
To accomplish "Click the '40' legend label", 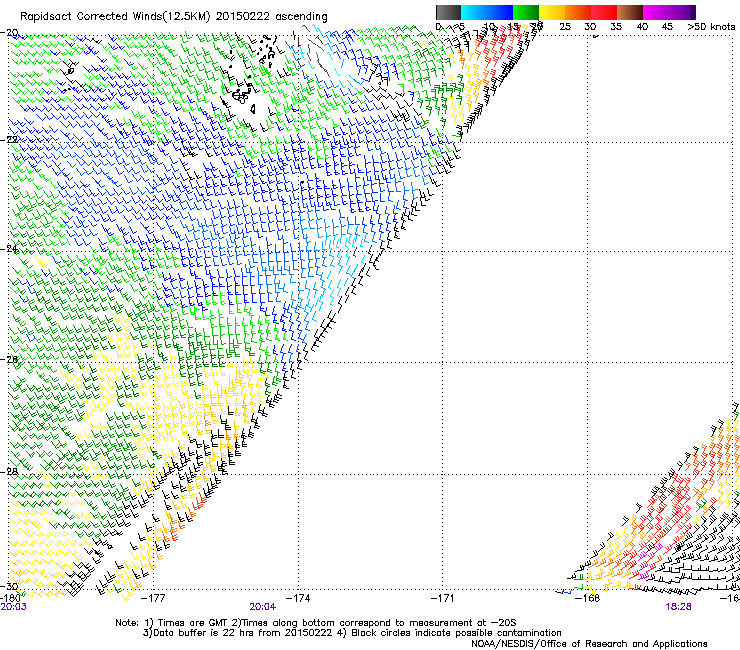I will pos(642,27).
